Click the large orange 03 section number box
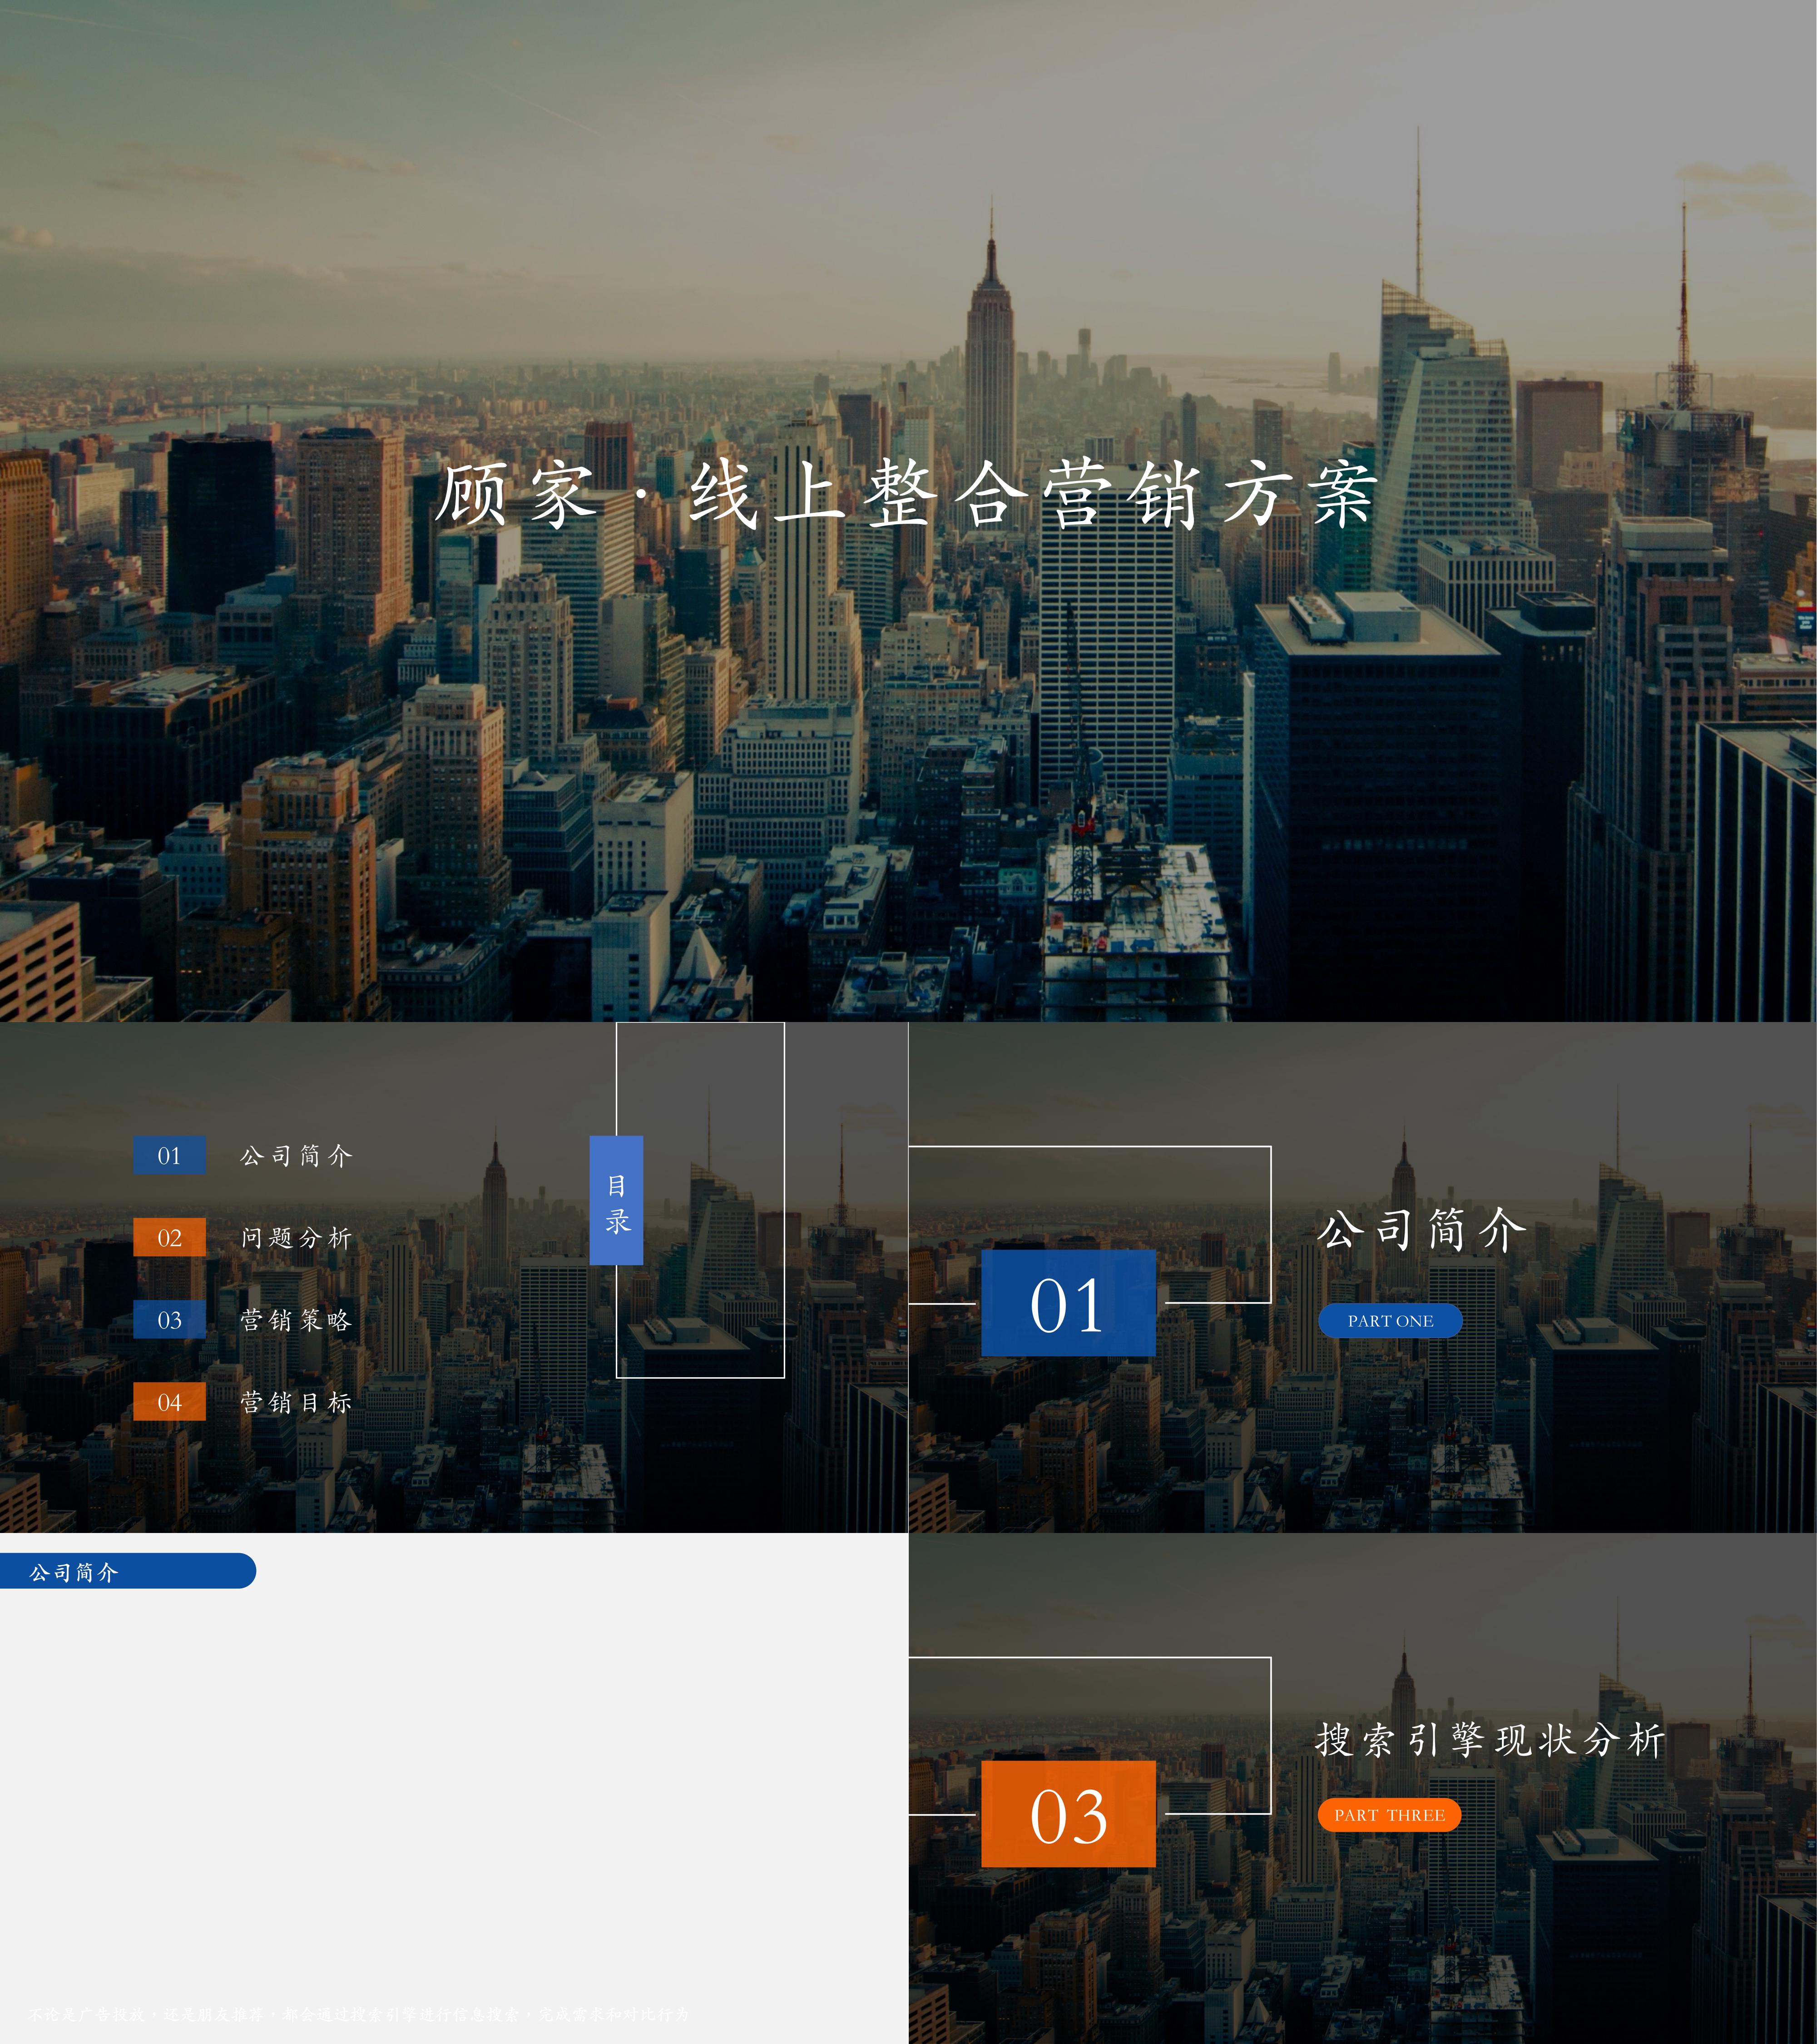This screenshot has height=2044, width=1817. point(1068,1814)
